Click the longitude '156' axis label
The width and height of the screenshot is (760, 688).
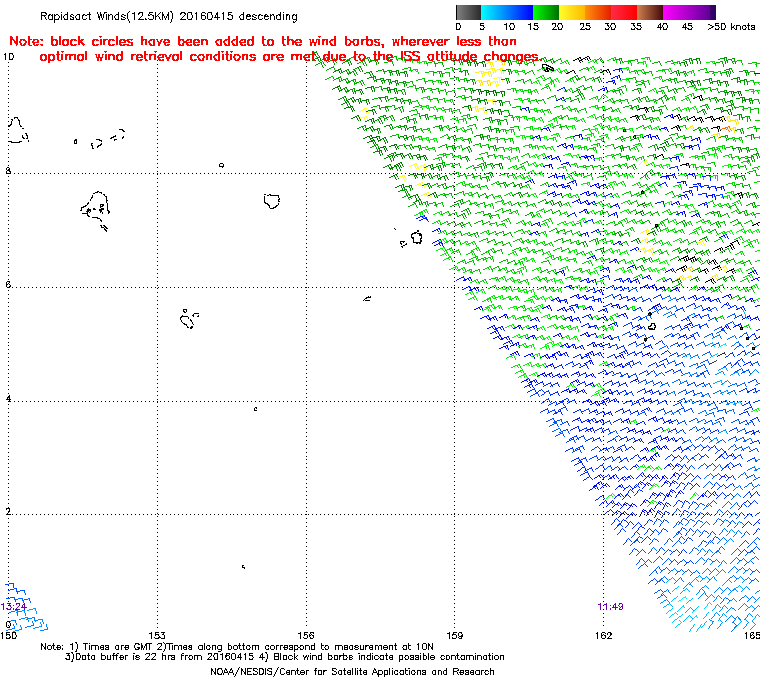pyautogui.click(x=306, y=635)
